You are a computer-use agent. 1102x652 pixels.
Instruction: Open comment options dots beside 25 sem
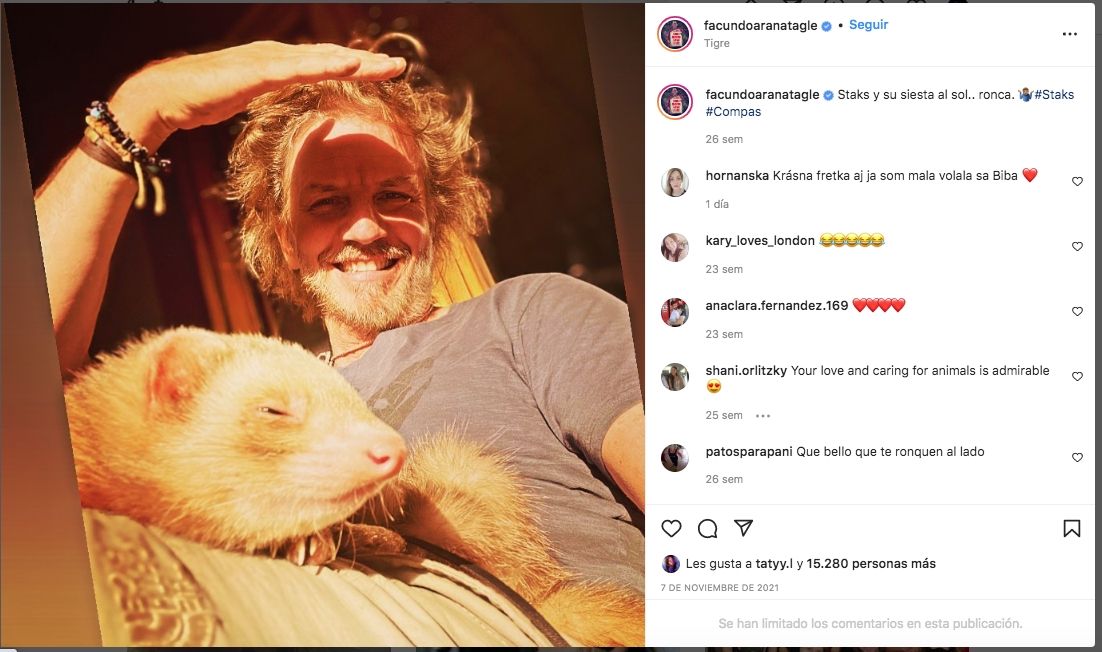click(x=763, y=416)
